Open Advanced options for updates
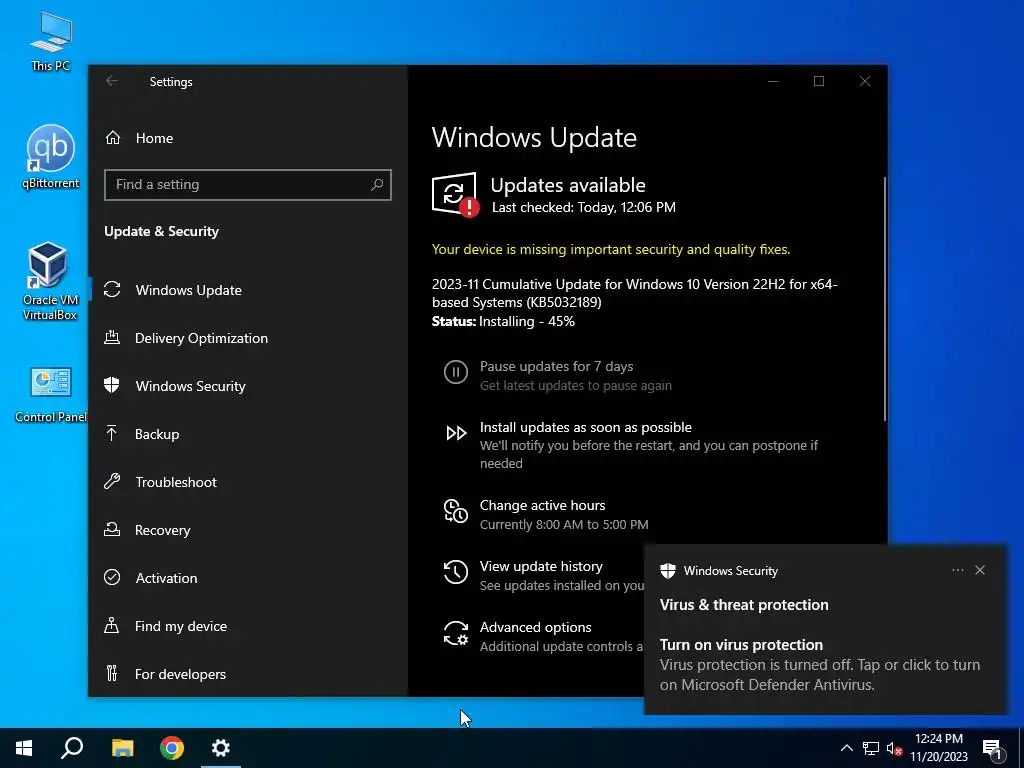This screenshot has width=1024, height=768. (x=536, y=627)
